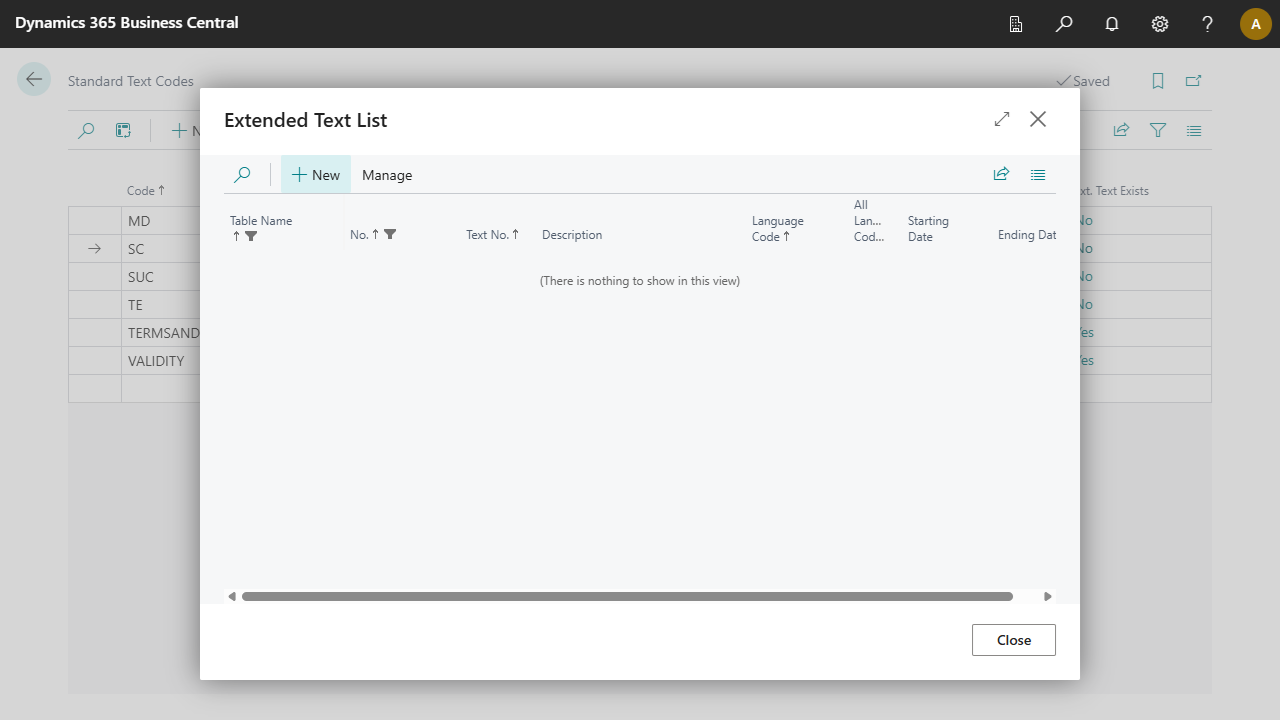Click the horizontal scrollbar right arrow
The image size is (1280, 720).
pyautogui.click(x=1048, y=597)
